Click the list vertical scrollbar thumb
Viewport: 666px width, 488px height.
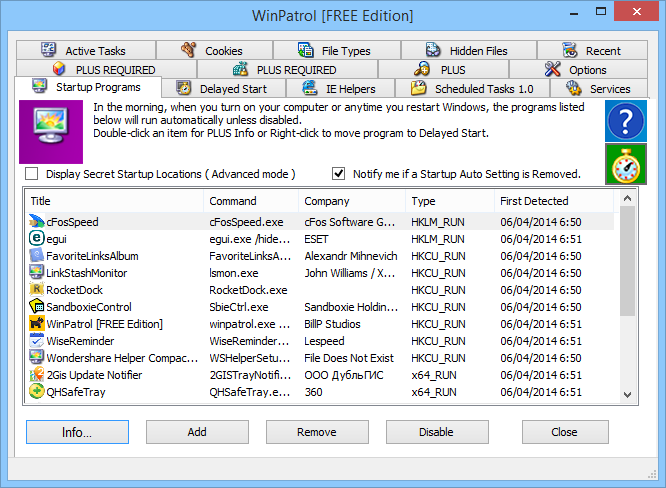tap(627, 261)
